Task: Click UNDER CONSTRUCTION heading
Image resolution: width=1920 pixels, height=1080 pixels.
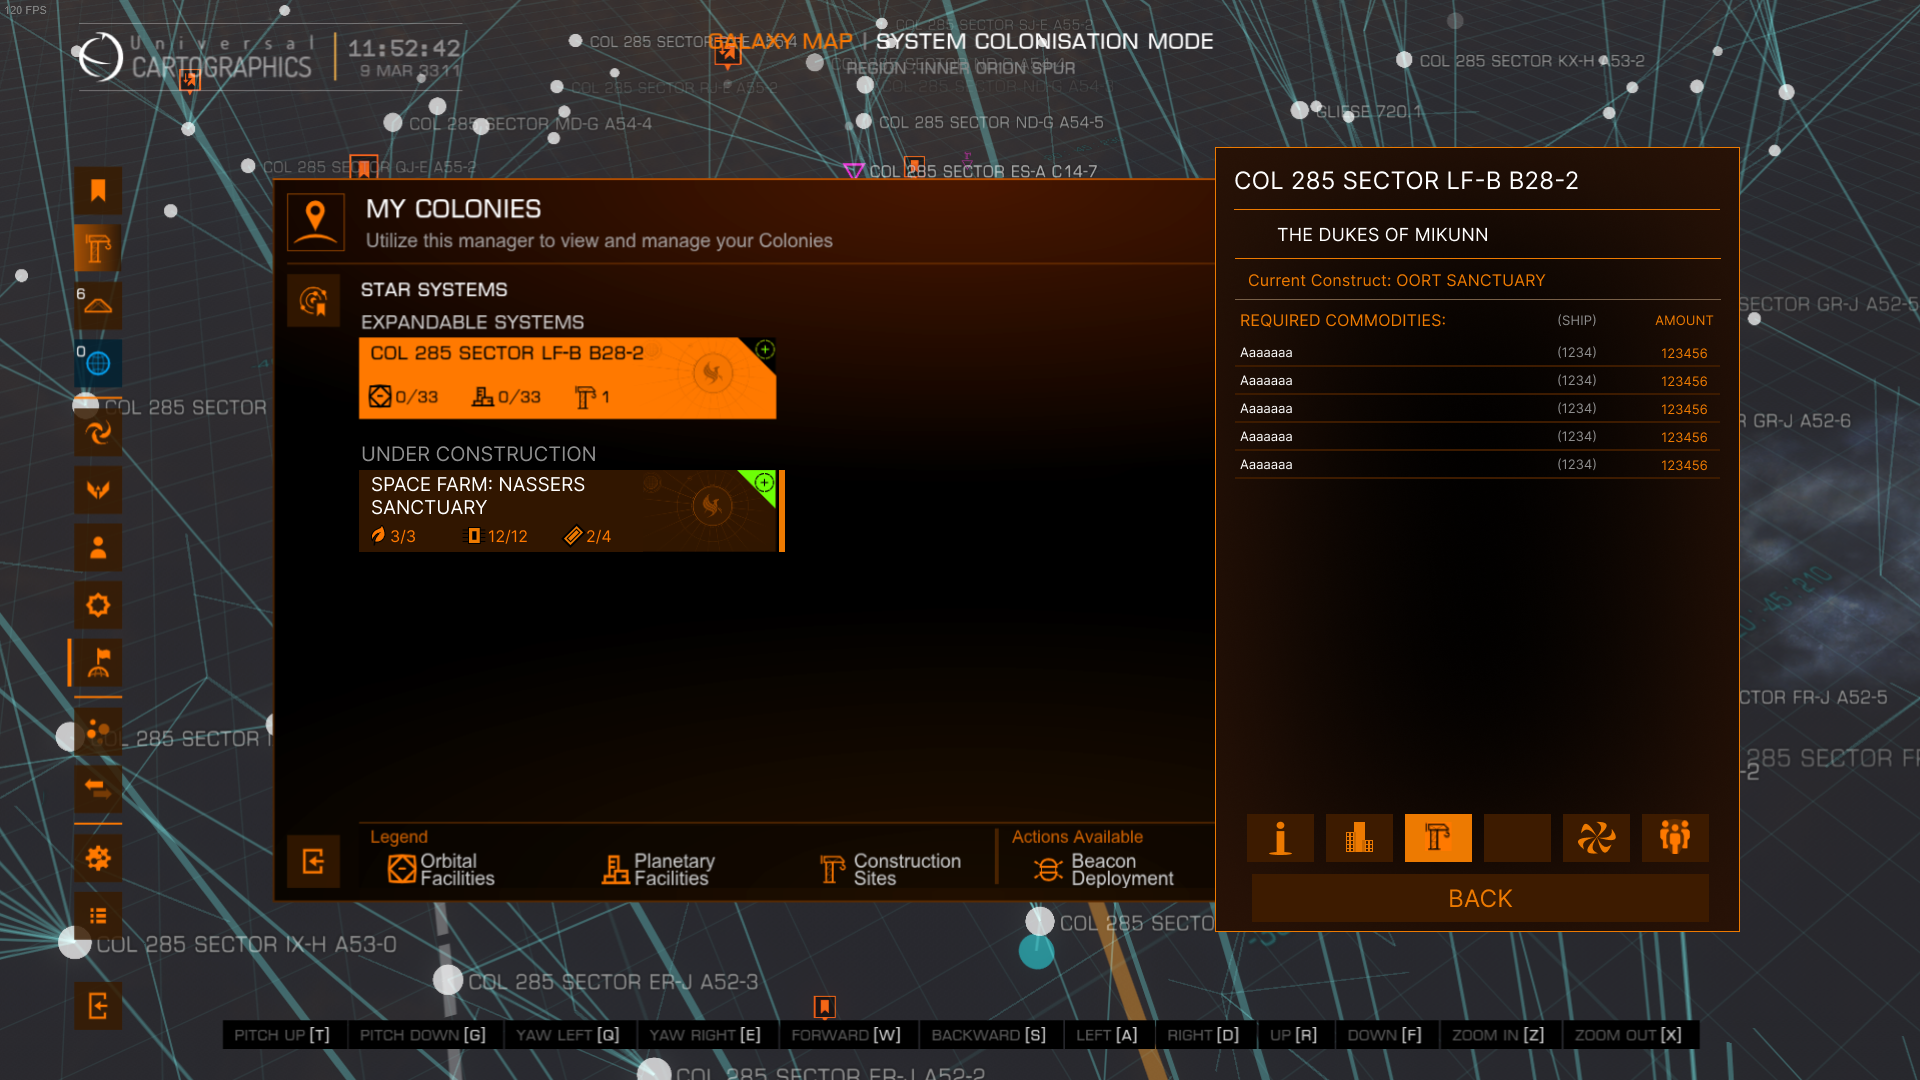Action: [x=478, y=454]
